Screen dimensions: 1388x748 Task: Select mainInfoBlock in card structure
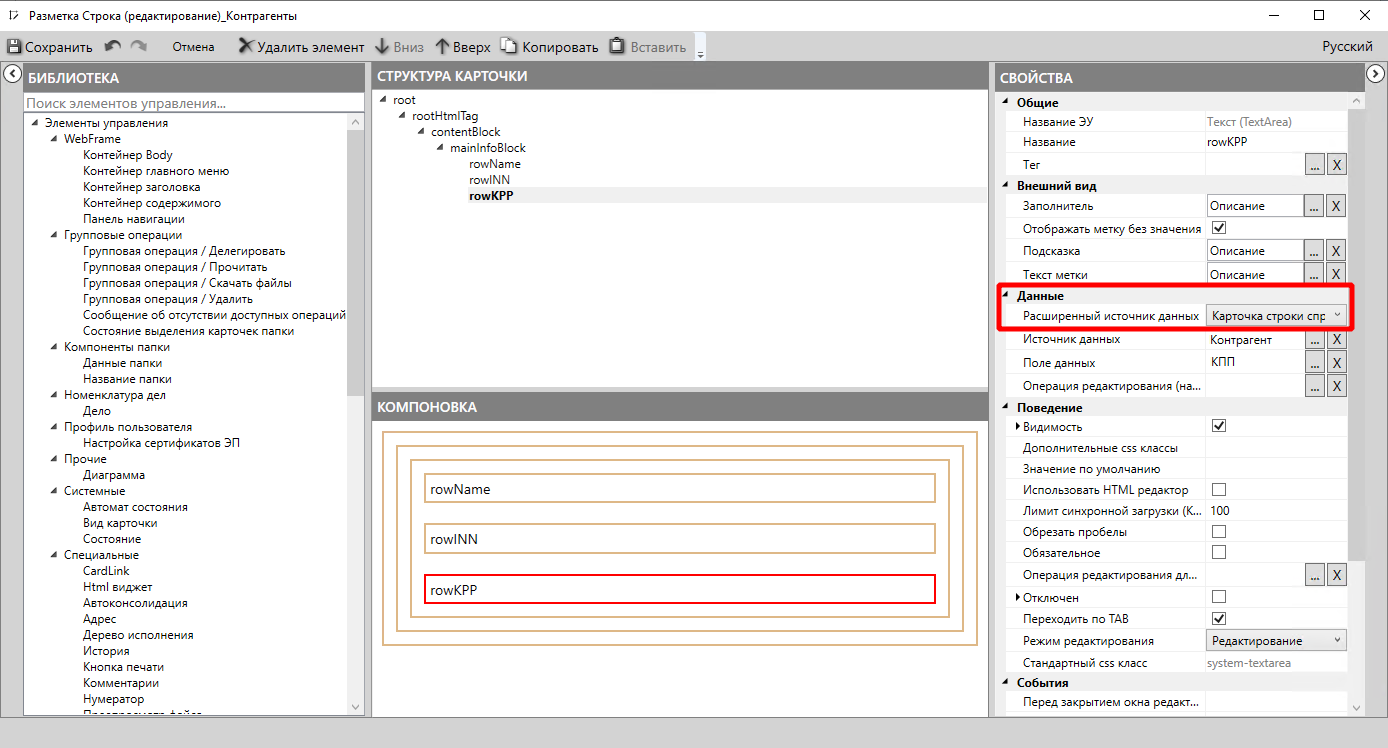488,148
